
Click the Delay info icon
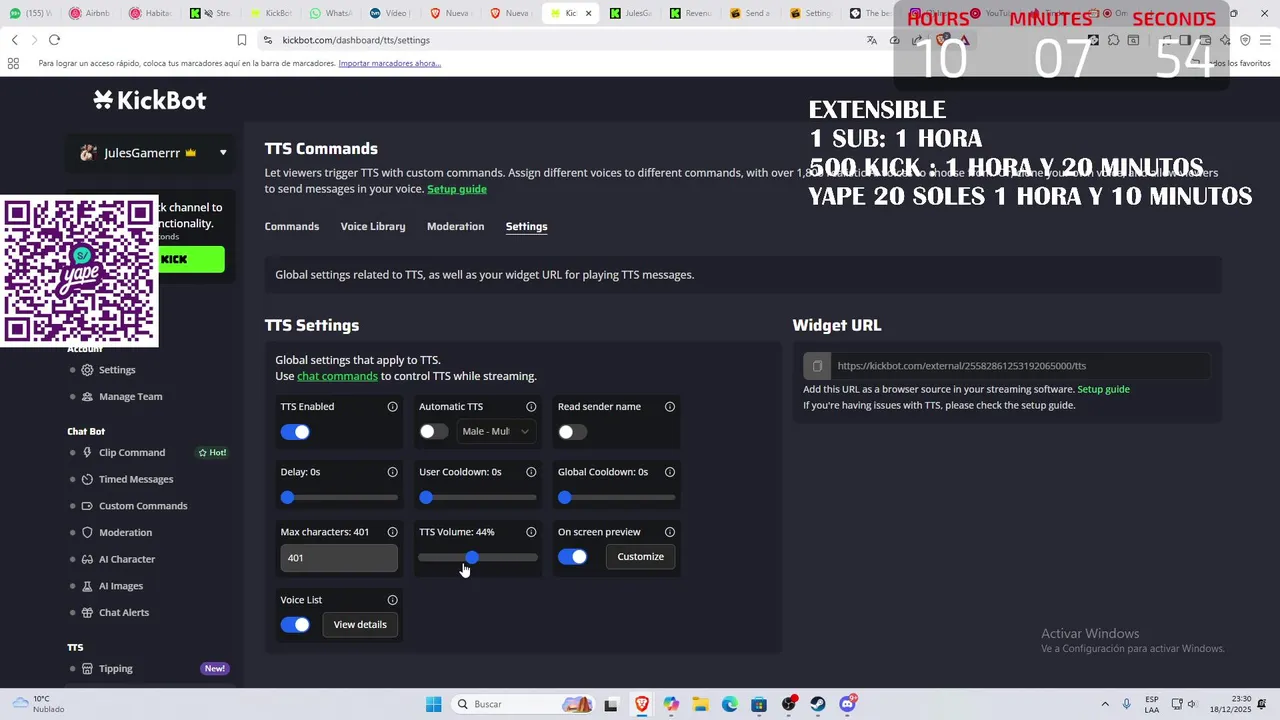point(392,472)
